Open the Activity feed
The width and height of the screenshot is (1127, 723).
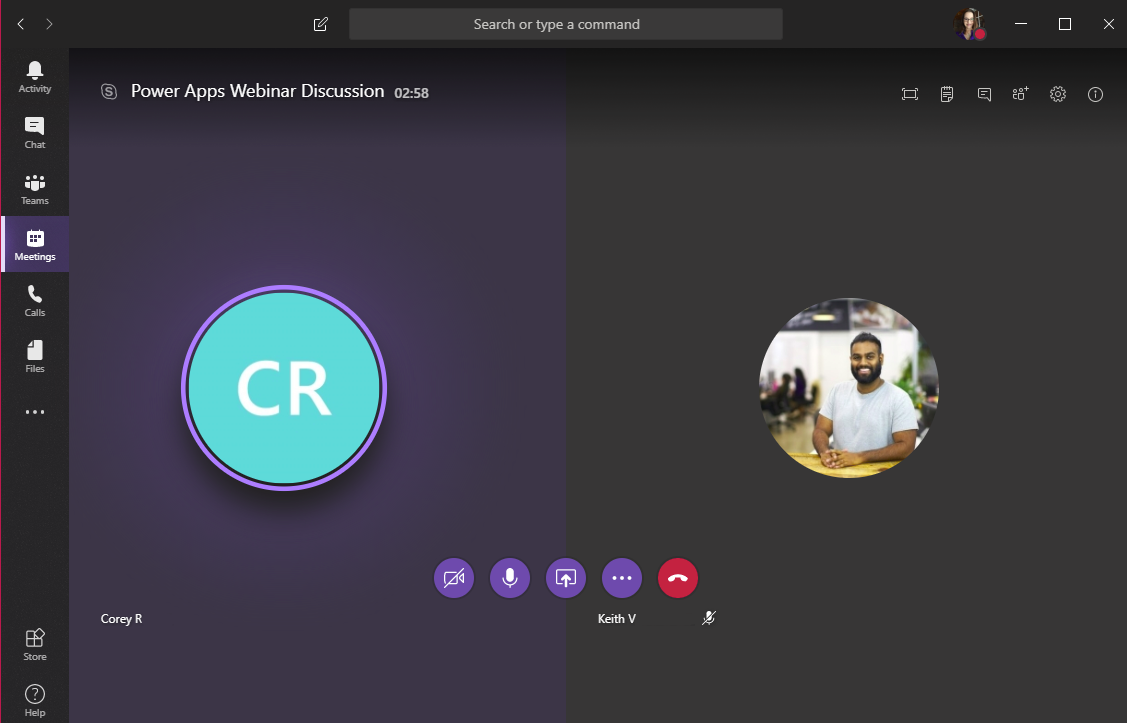pyautogui.click(x=34, y=77)
